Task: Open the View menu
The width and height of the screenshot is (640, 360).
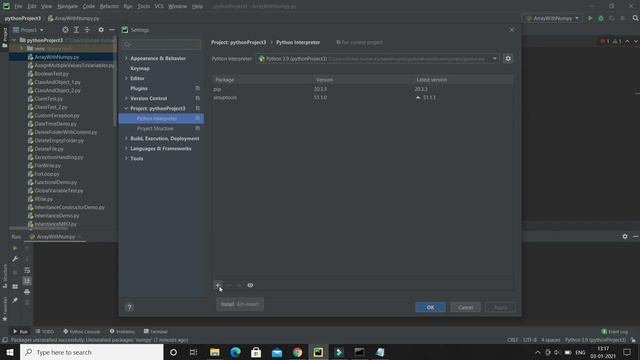Action: coord(47,6)
